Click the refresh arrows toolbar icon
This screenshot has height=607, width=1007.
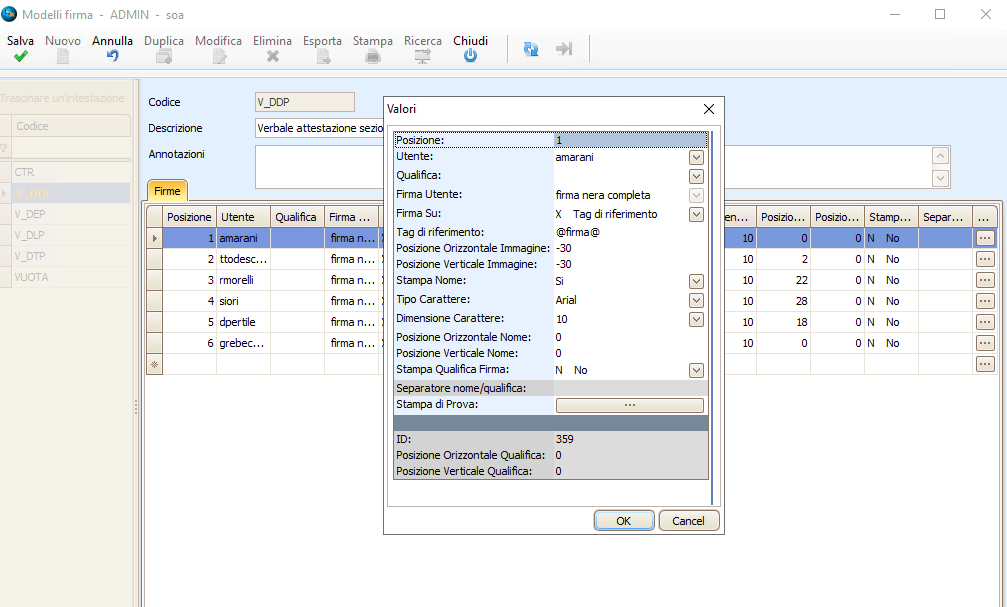tap(531, 49)
